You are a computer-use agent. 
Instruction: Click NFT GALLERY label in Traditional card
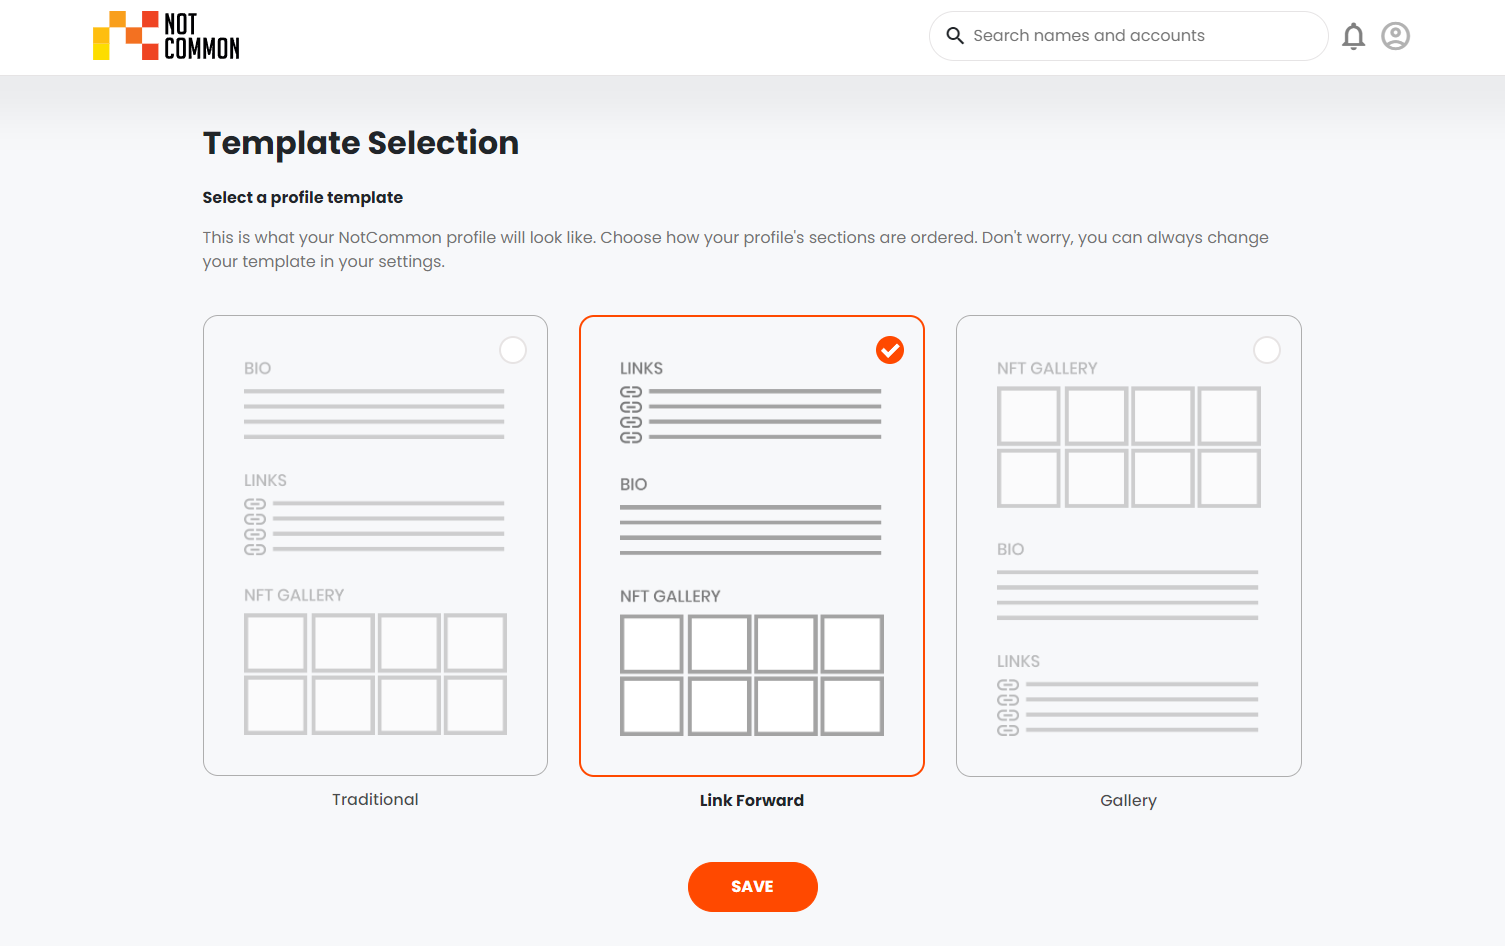(x=294, y=595)
